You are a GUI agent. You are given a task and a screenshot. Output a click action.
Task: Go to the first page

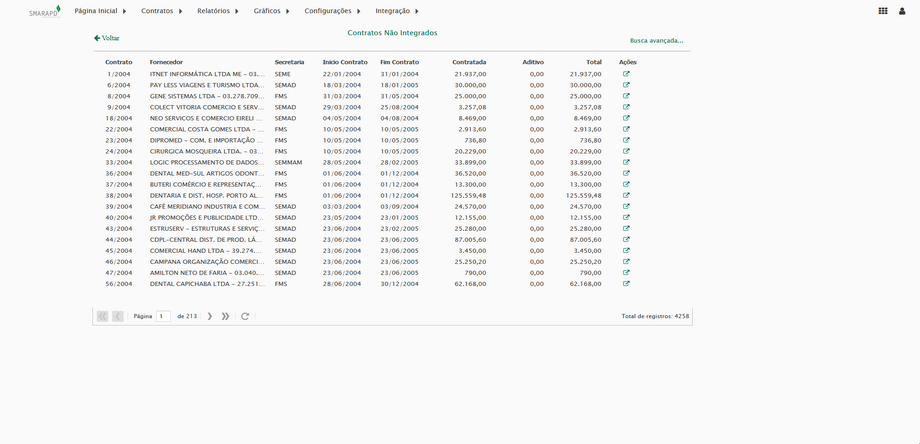point(103,316)
